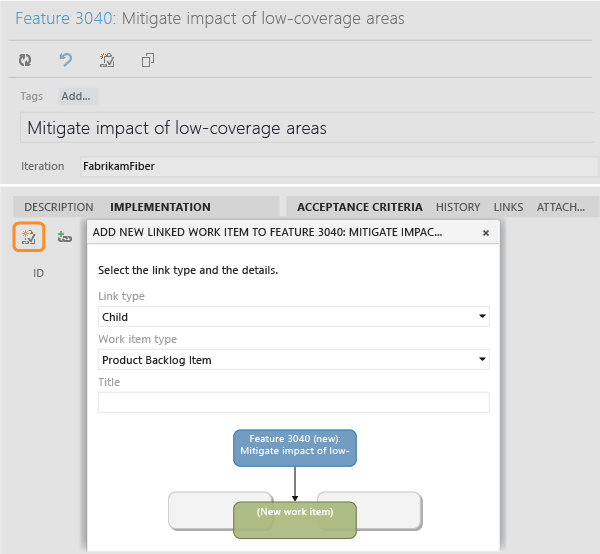Click the work item title text box
600x554 pixels.
coord(309,127)
